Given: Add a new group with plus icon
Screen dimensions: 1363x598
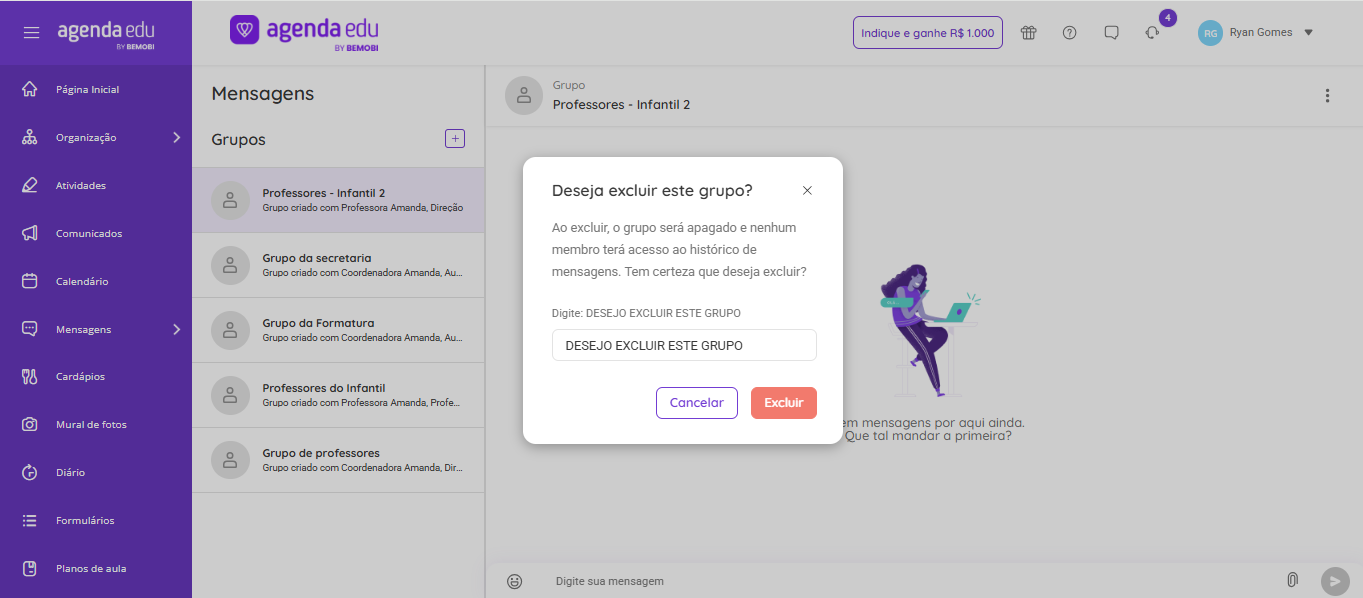Looking at the screenshot, I should pos(455,139).
